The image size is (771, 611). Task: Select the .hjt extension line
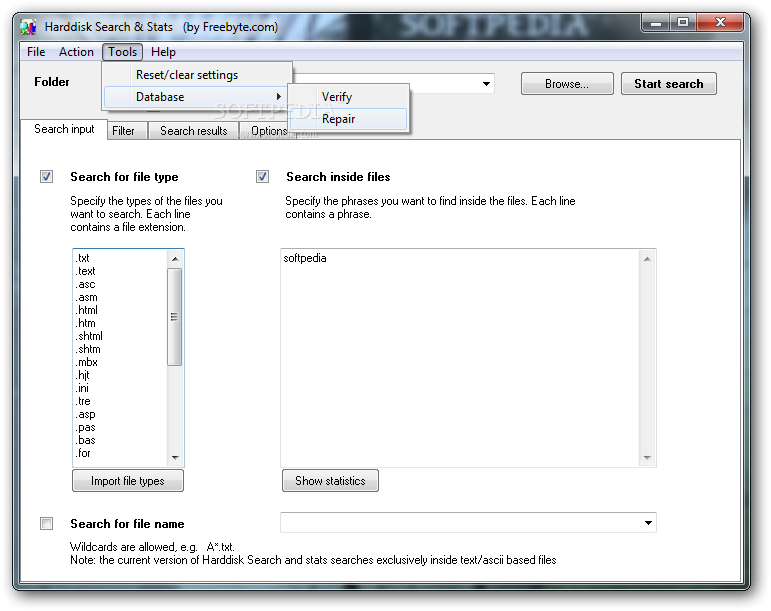pyautogui.click(x=83, y=376)
